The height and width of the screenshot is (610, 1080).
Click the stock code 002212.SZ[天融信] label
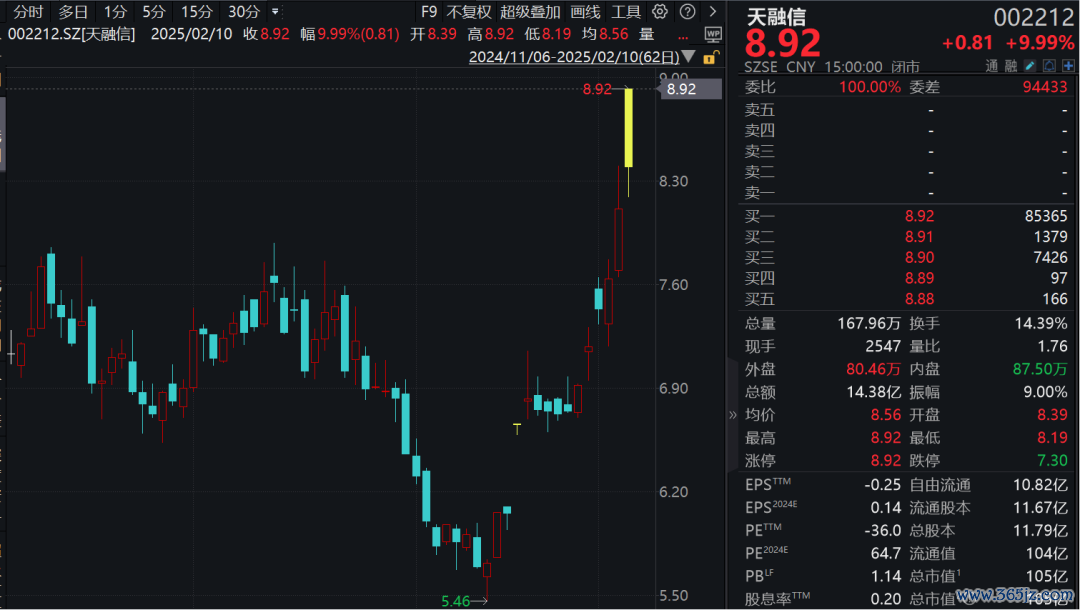72,34
